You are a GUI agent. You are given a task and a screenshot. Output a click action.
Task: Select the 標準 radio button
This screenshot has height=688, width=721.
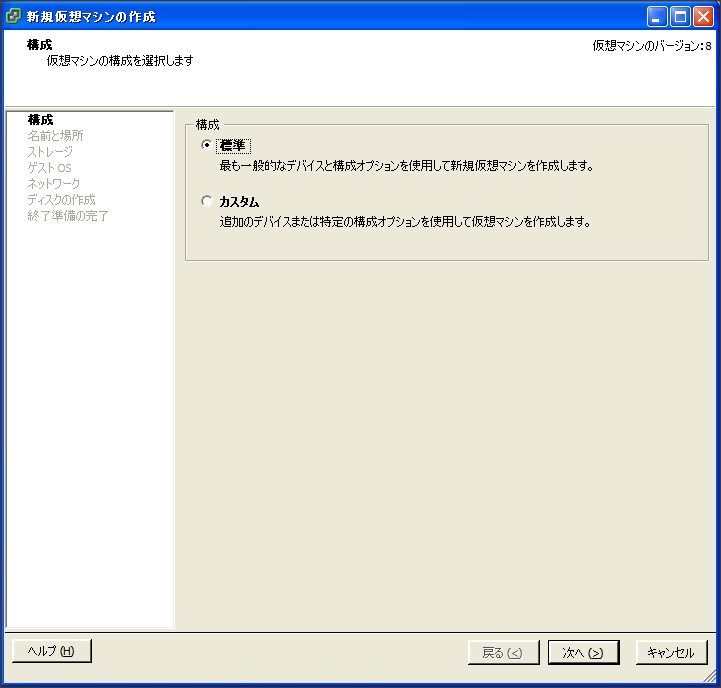pyautogui.click(x=207, y=145)
